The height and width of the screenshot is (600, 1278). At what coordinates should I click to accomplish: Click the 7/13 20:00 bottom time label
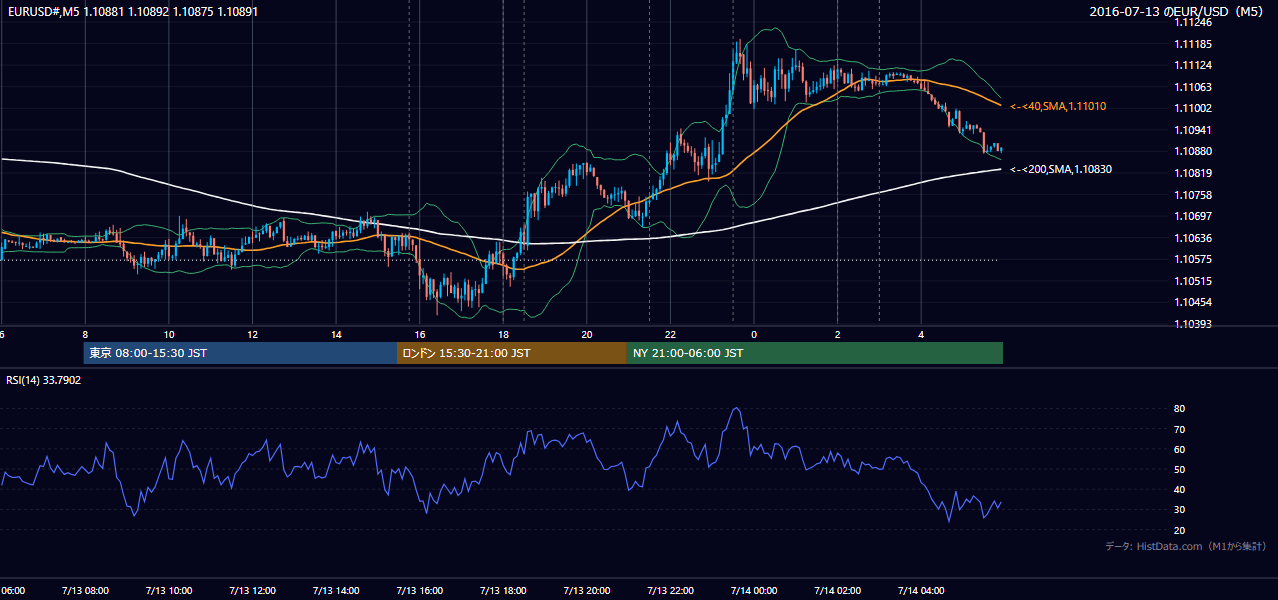(587, 590)
